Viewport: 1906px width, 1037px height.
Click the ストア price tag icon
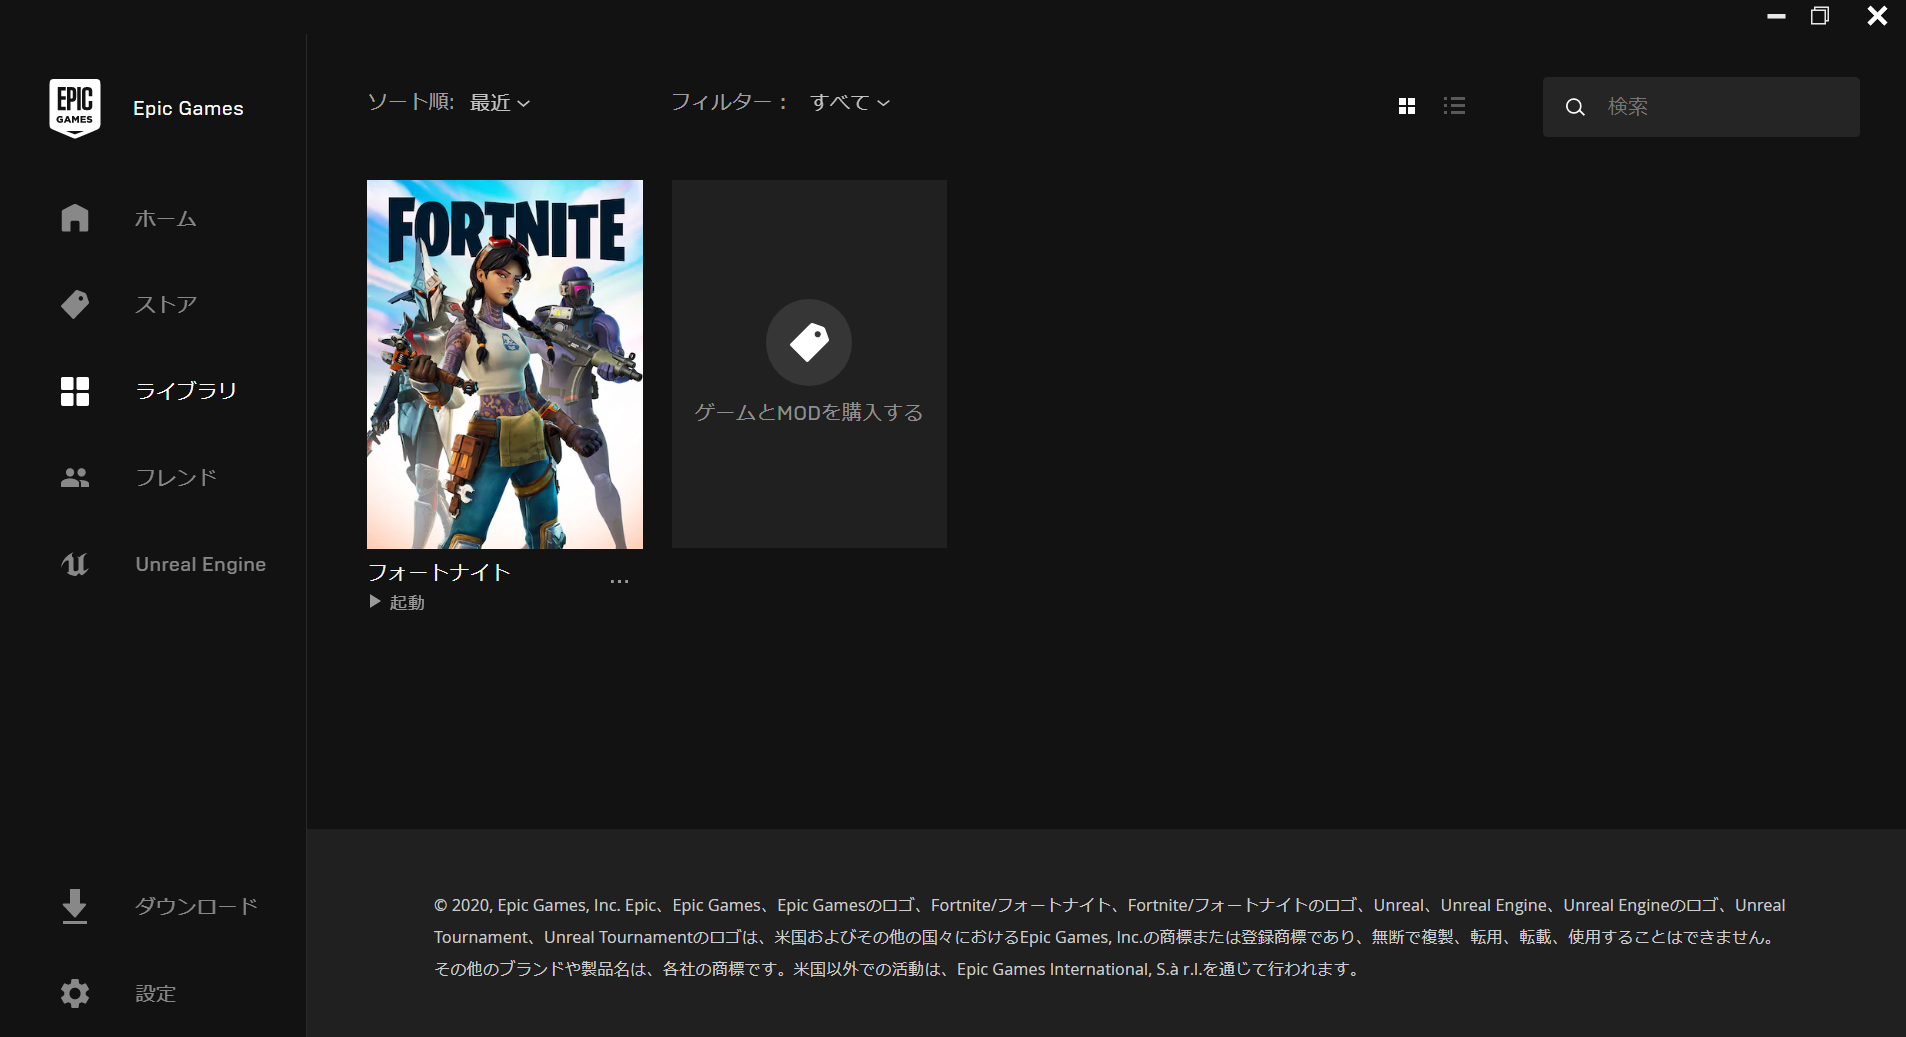[x=75, y=304]
